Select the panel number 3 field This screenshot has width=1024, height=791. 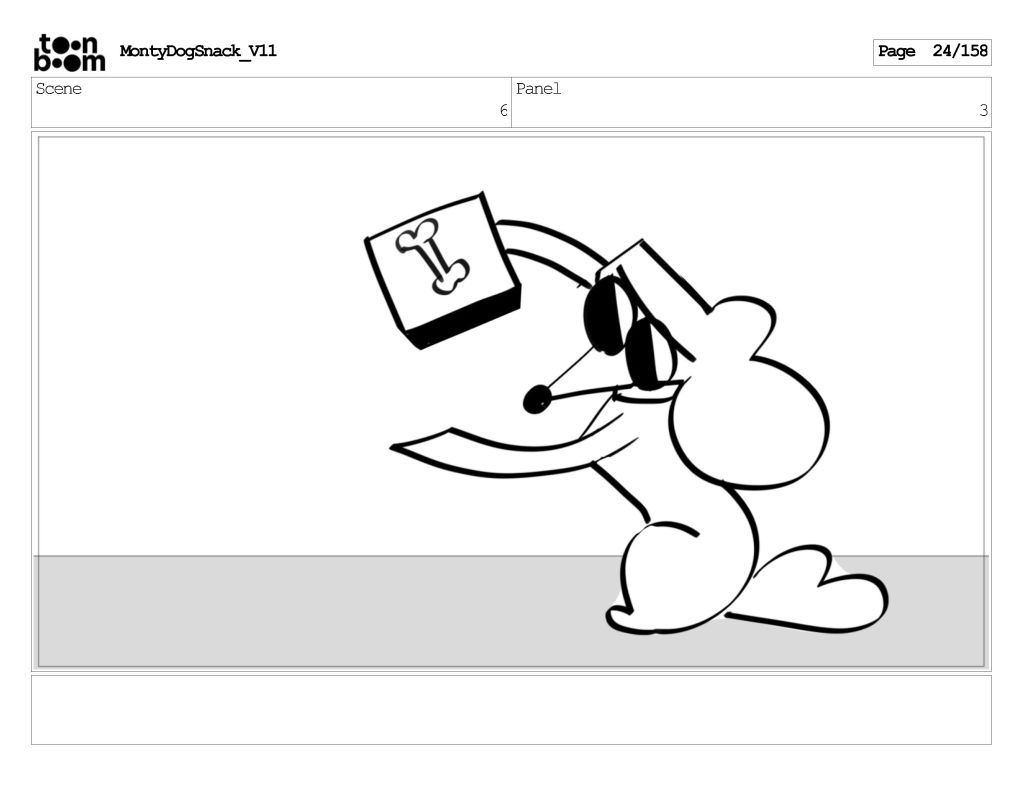(983, 111)
